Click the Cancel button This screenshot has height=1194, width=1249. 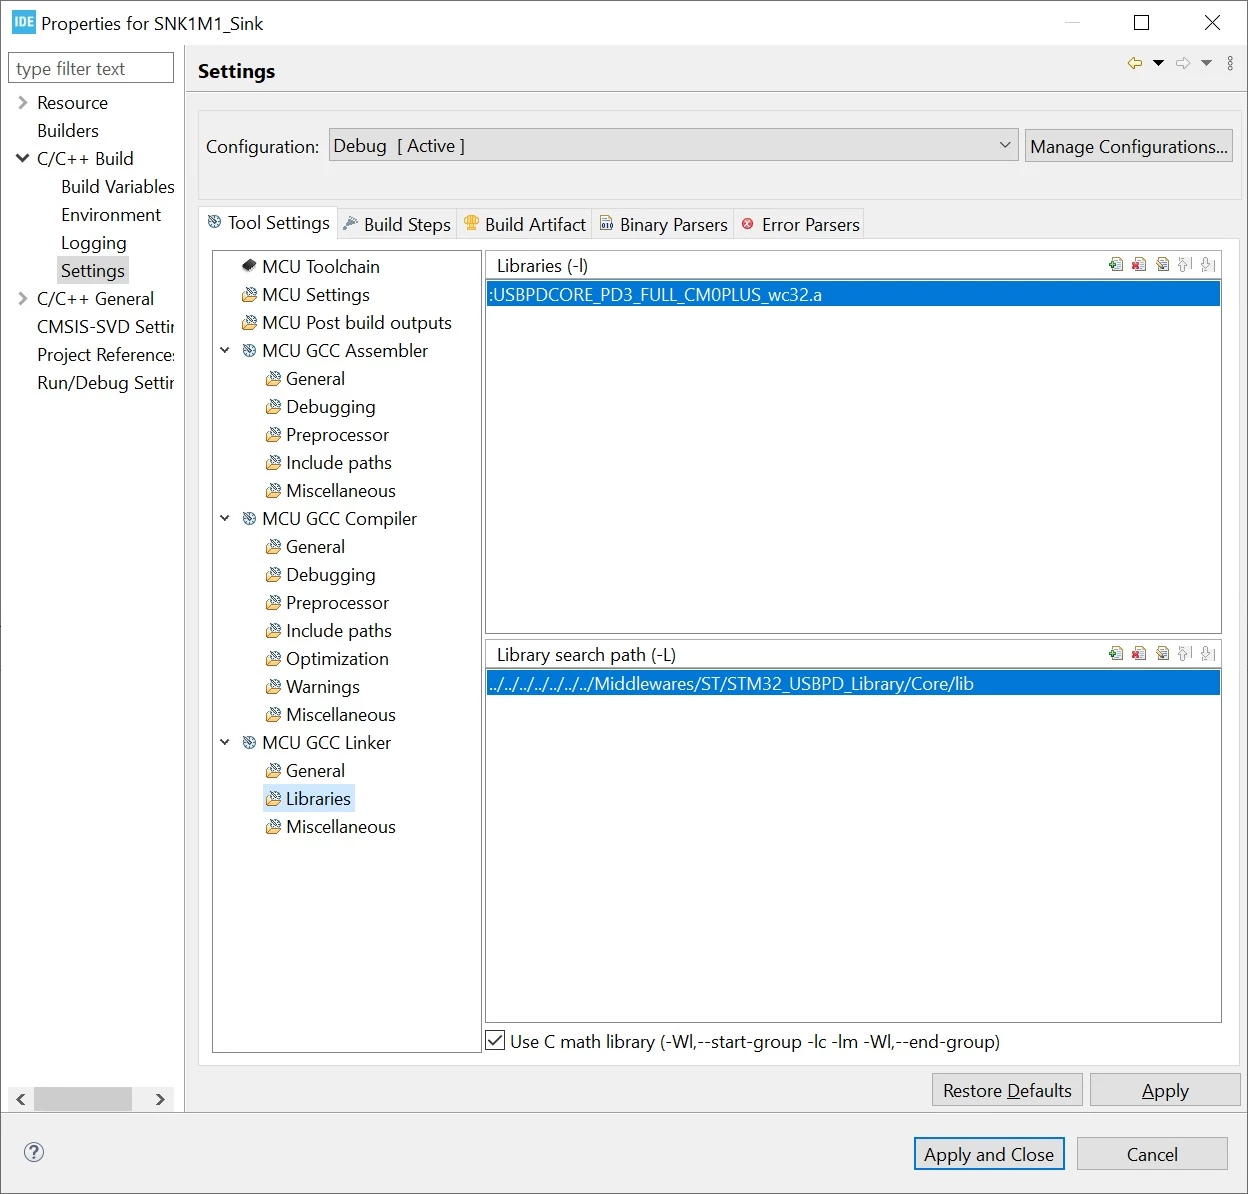click(x=1152, y=1154)
